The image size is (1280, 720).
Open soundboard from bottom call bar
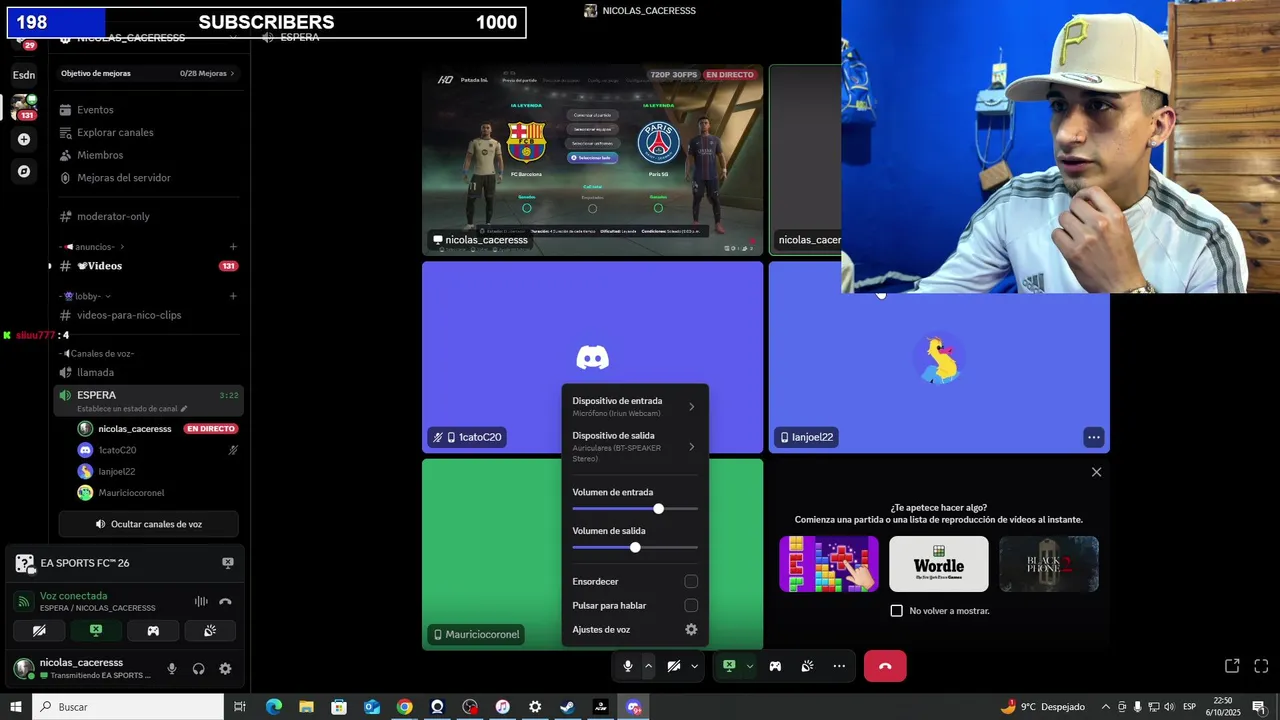(x=807, y=666)
